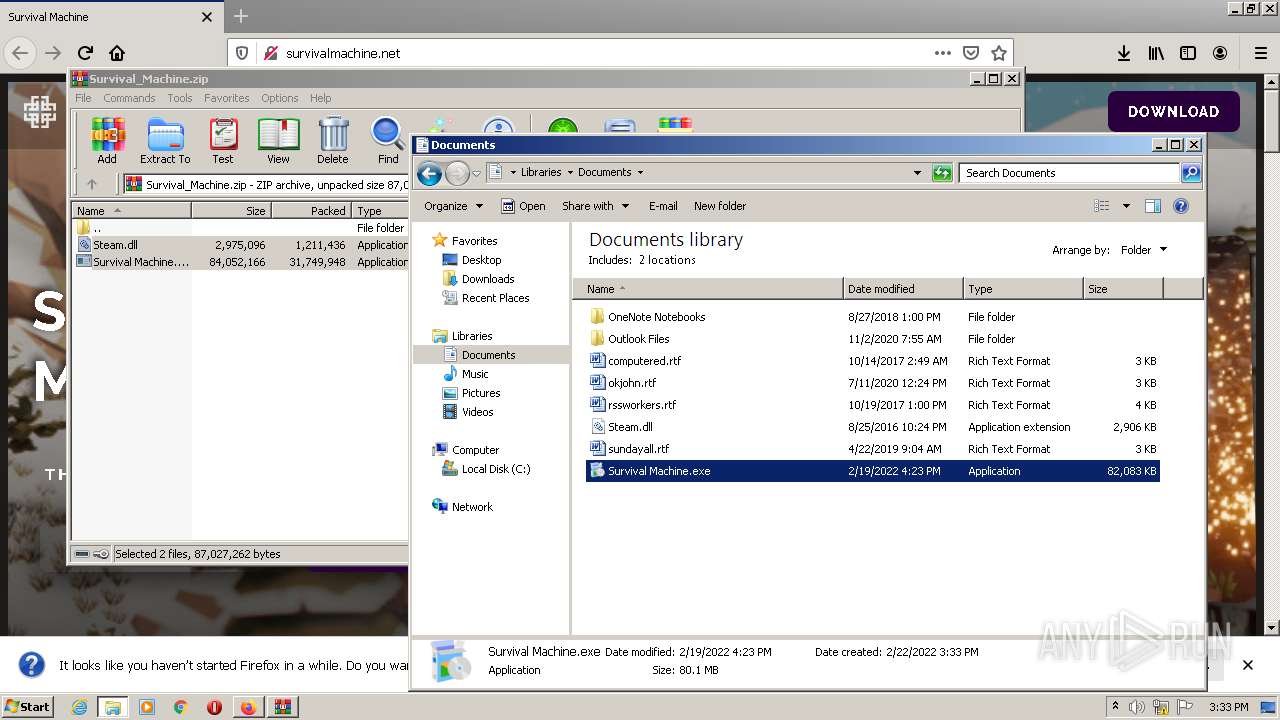Expand the address bar history dropdown
Screen dimensions: 1280x720
(917, 173)
